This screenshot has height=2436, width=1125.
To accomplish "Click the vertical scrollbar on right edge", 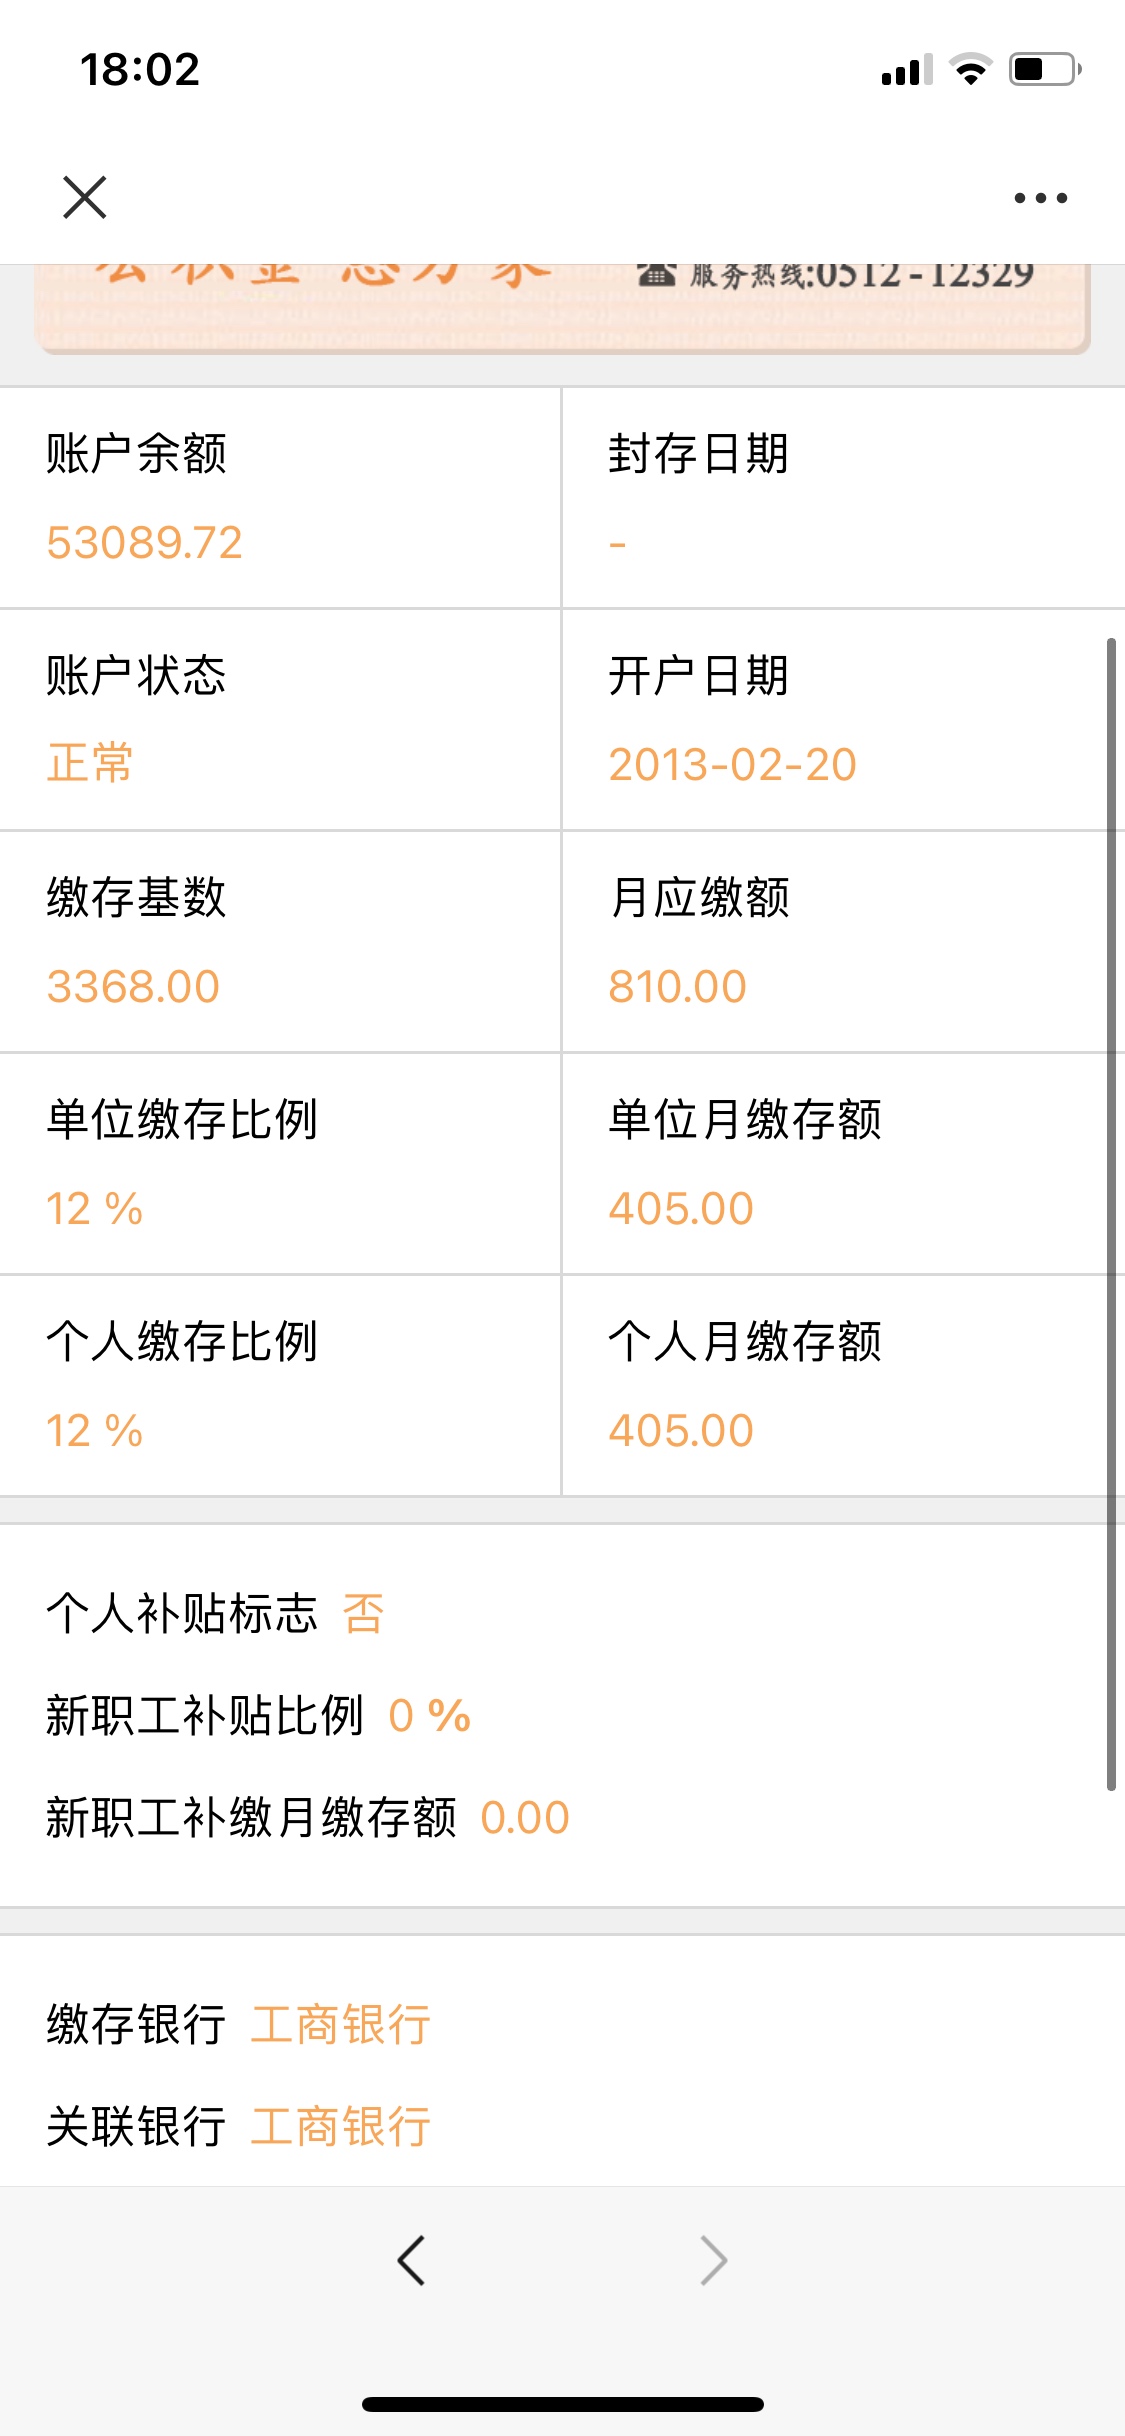I will pyautogui.click(x=1111, y=1214).
